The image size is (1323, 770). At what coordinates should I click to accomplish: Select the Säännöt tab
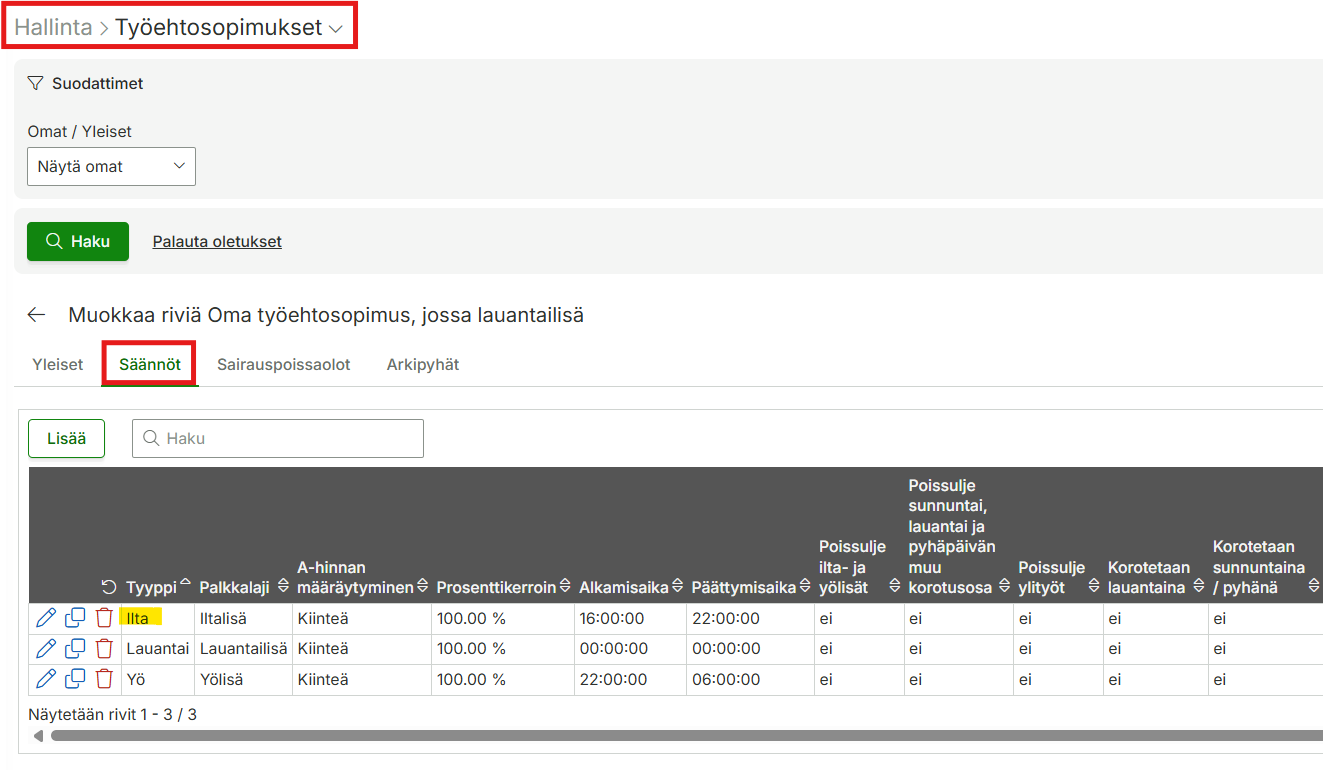coord(150,364)
